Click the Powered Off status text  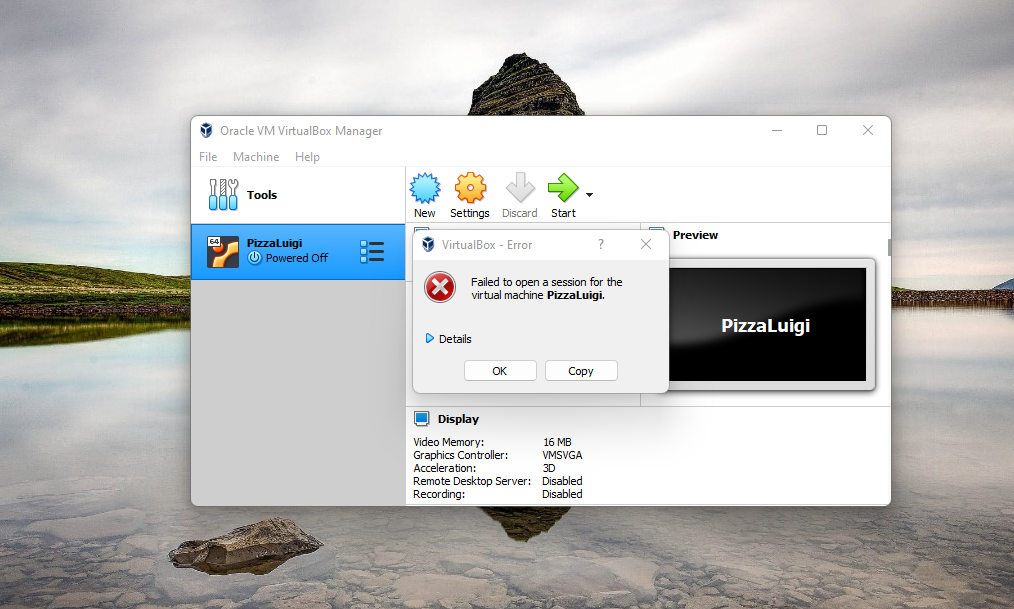click(297, 258)
